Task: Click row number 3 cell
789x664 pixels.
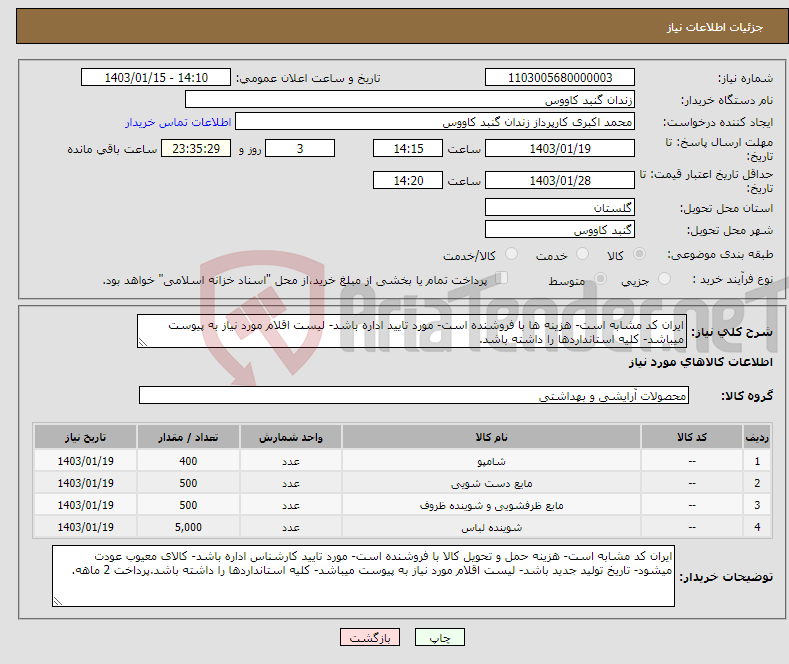Action: point(757,505)
